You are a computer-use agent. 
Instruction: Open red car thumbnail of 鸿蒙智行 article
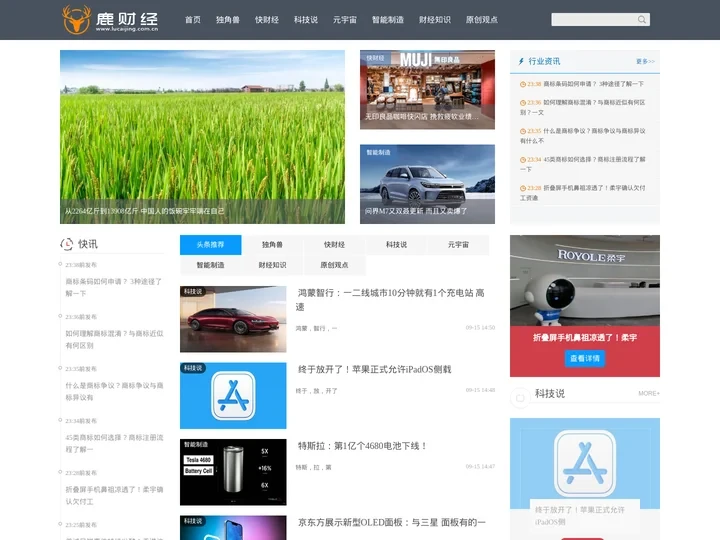(x=233, y=319)
